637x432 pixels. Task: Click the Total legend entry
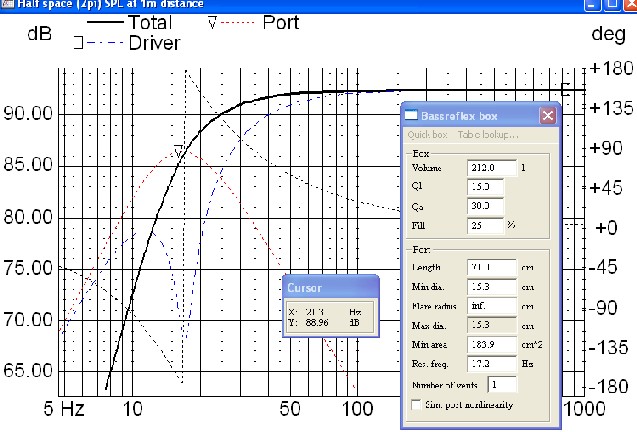click(130, 22)
